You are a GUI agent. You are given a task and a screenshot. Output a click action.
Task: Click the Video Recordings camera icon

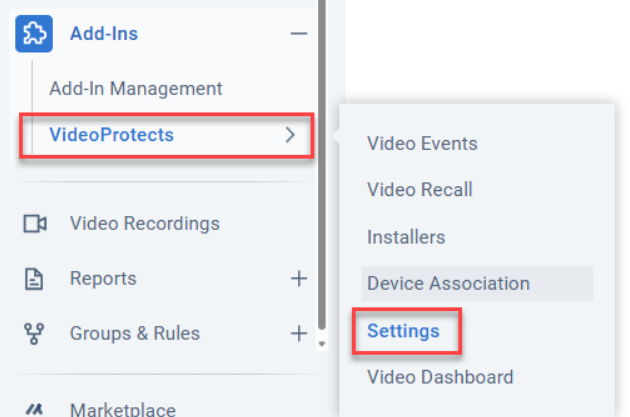click(x=35, y=224)
